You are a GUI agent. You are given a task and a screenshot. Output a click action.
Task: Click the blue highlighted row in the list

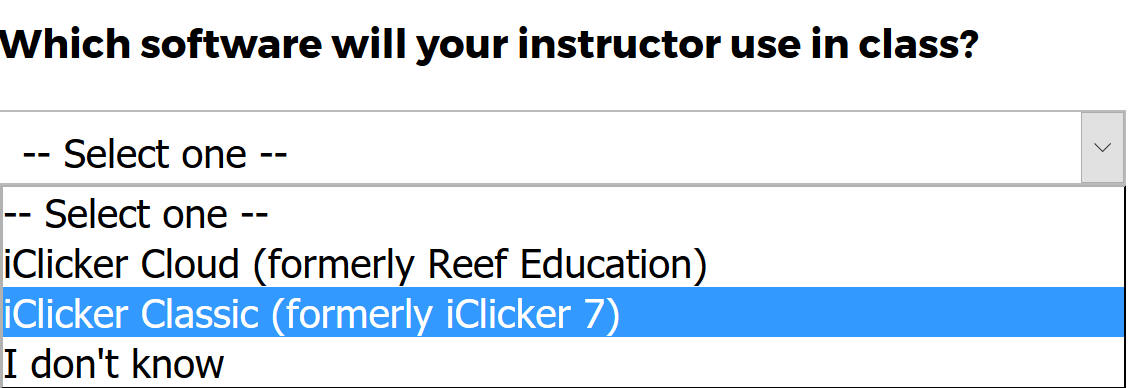pos(563,312)
